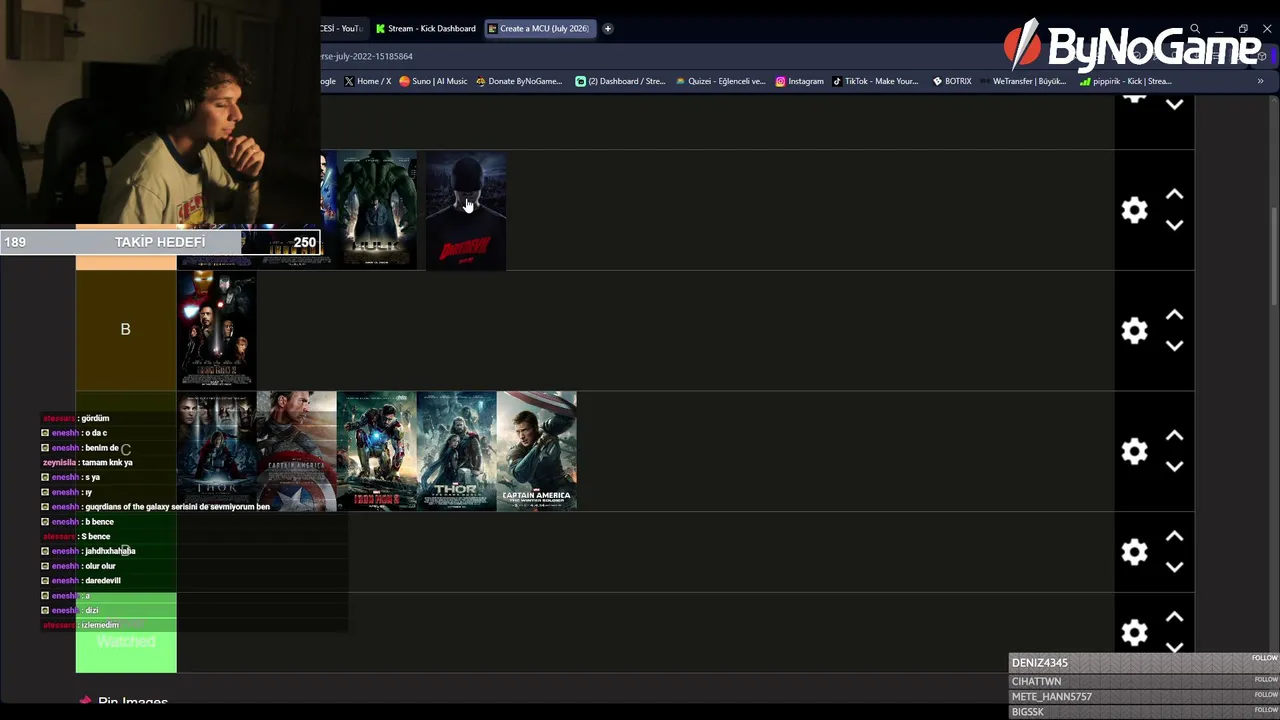The width and height of the screenshot is (1280, 720).
Task: Click chat message "olur olur"
Action: pos(101,566)
